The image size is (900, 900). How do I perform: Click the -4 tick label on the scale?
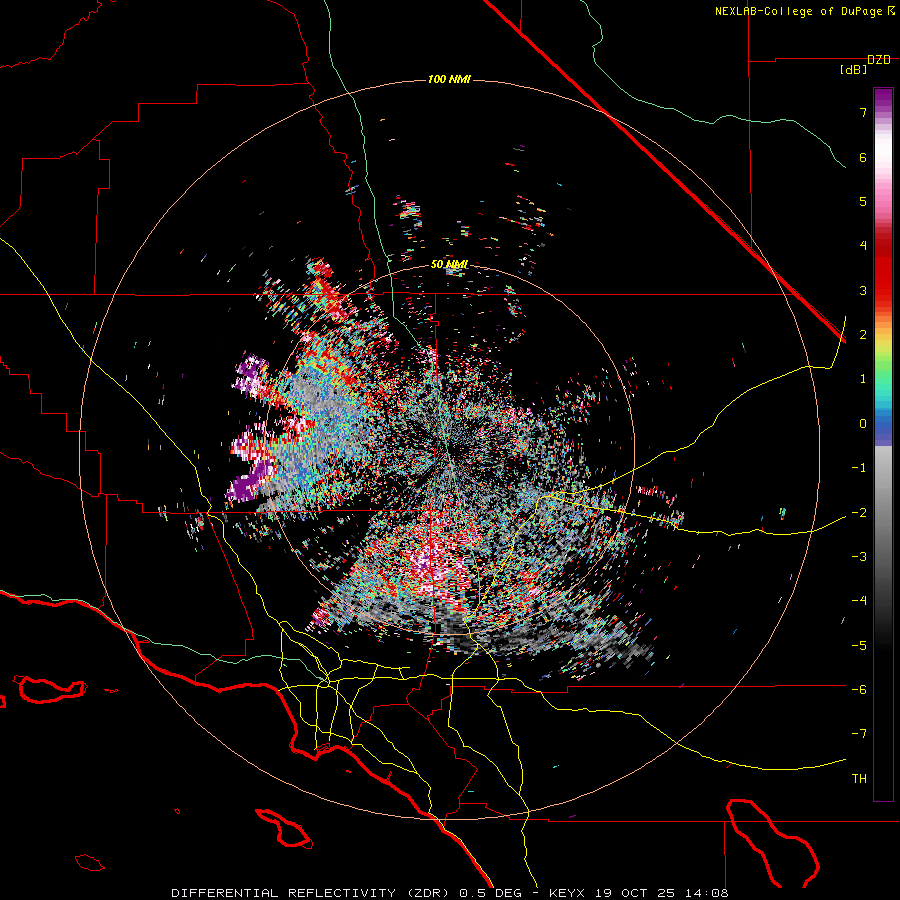point(859,601)
